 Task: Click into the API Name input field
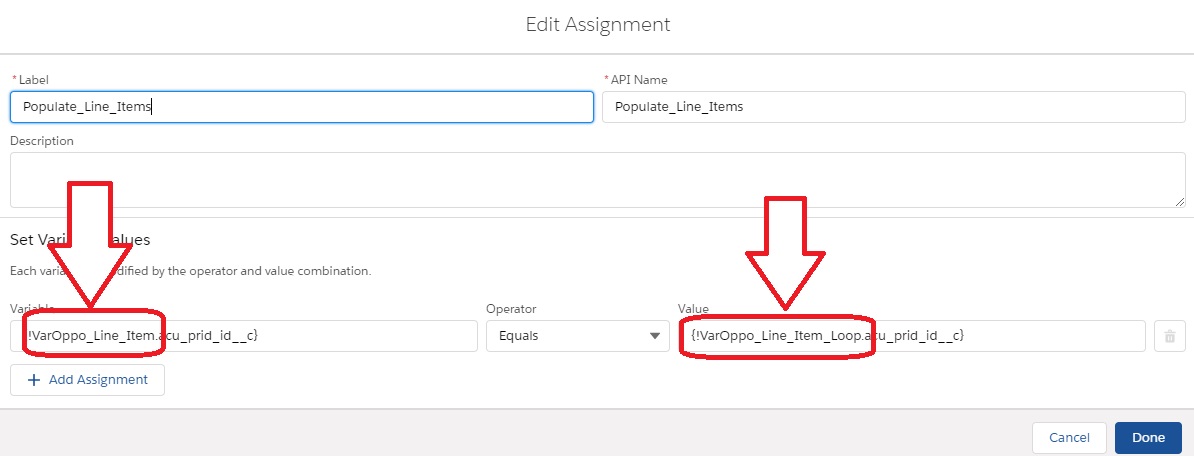tap(893, 107)
